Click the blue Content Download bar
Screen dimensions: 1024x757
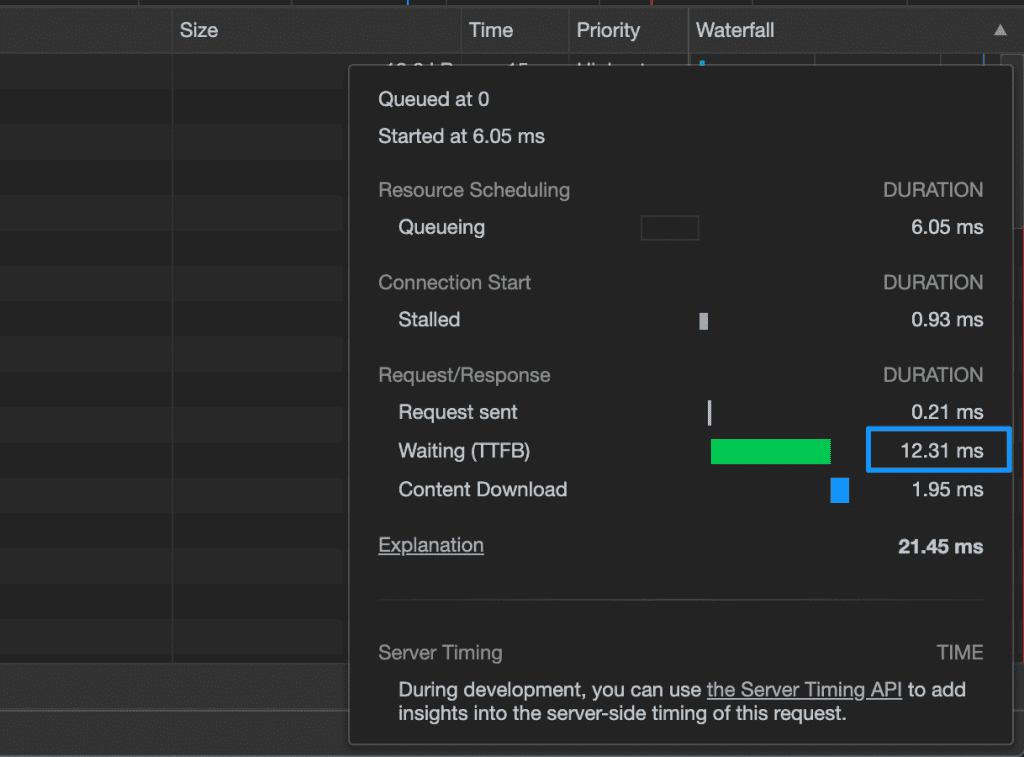(839, 490)
